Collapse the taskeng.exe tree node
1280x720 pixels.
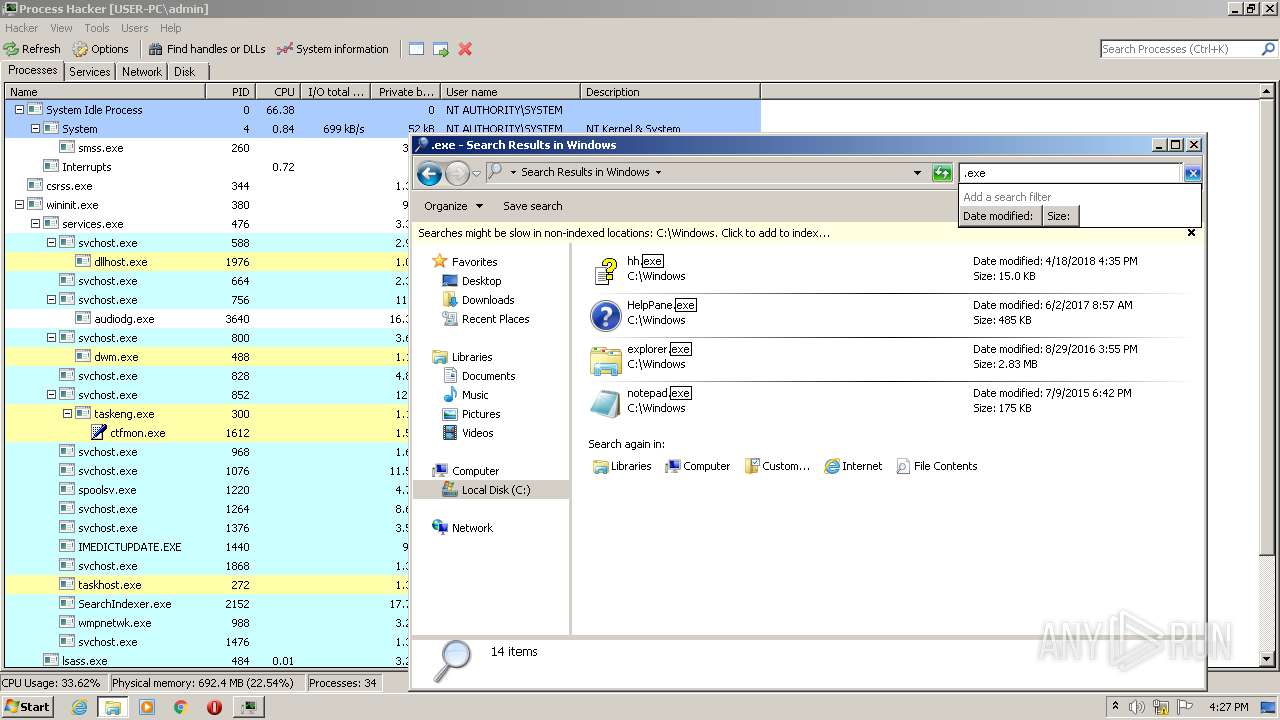click(x=67, y=414)
